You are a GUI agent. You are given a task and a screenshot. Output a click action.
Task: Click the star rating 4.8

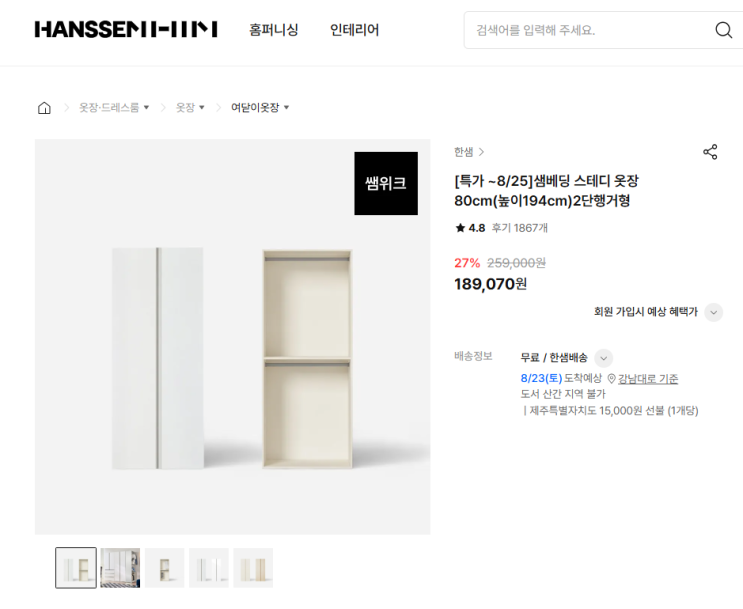[x=470, y=228]
